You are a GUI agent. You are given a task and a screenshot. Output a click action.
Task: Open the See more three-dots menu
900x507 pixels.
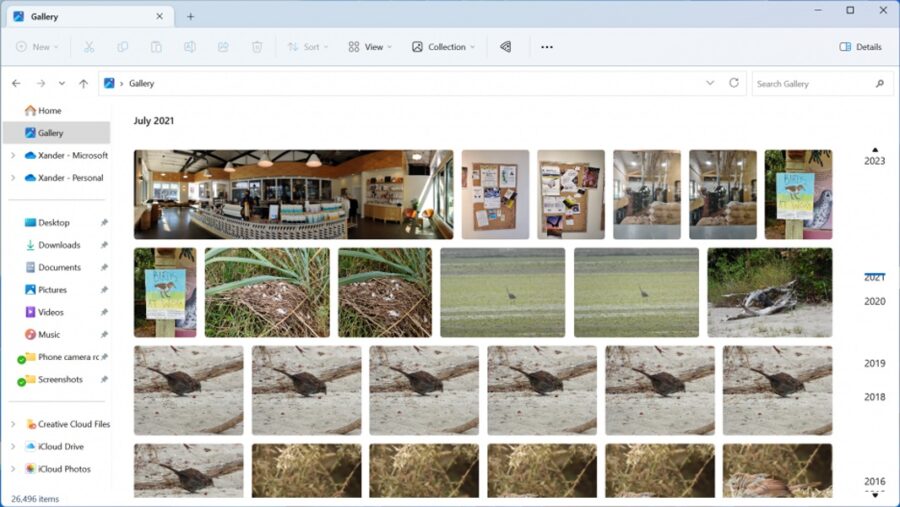[x=546, y=47]
